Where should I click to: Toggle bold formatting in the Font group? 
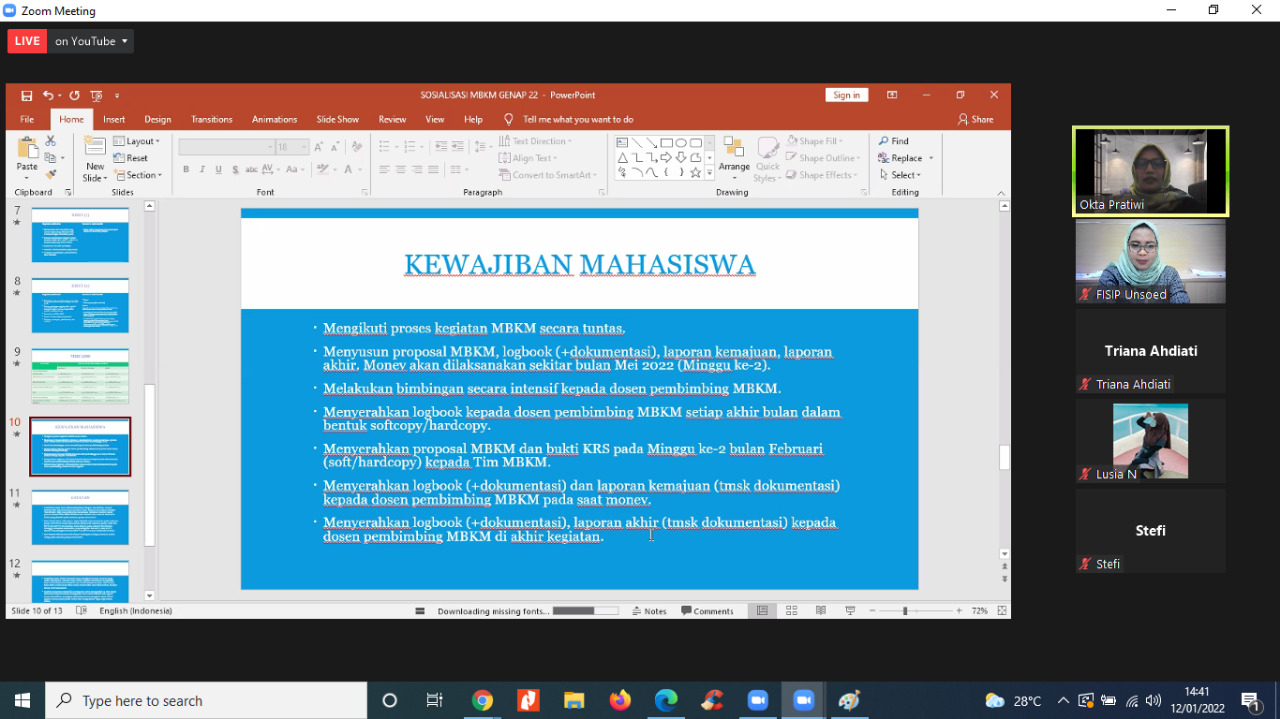[187, 169]
